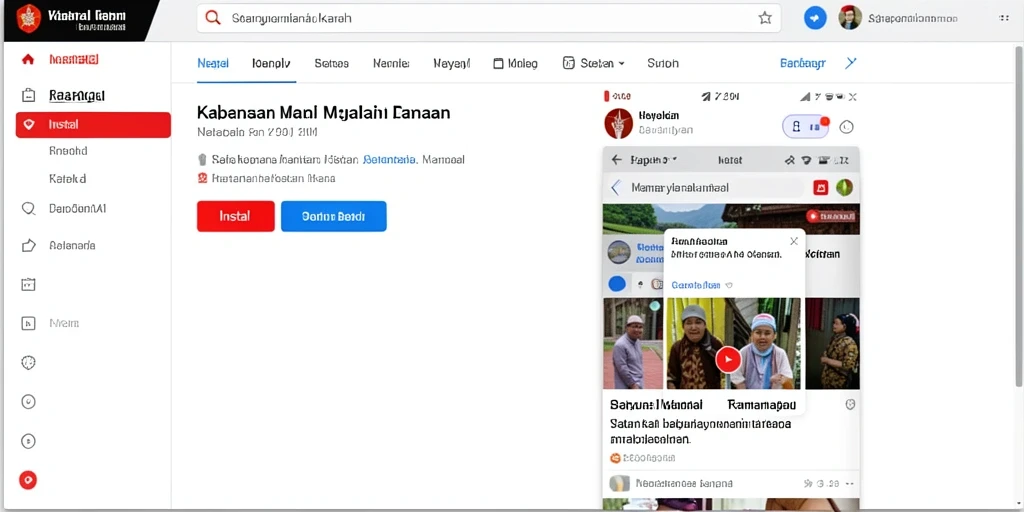This screenshot has height=512, width=1024.
Task: Open the blue circular icon in header
Action: [x=815, y=18]
